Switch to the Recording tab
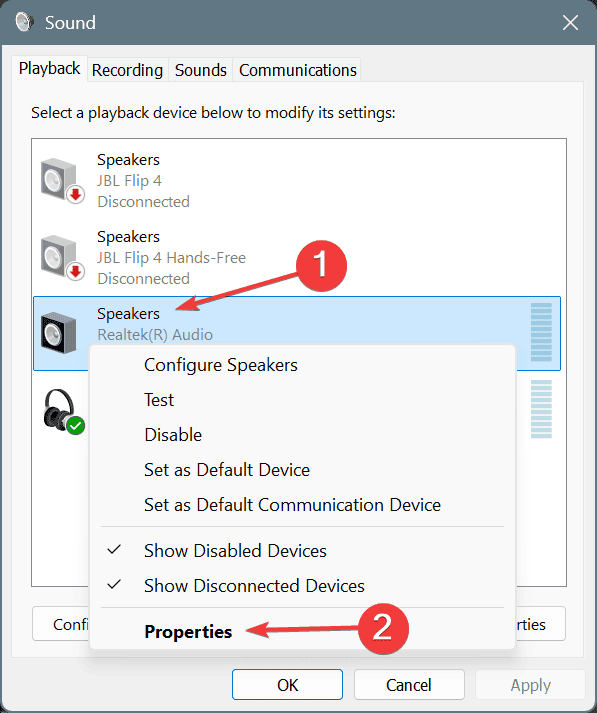Image resolution: width=597 pixels, height=713 pixels. (x=127, y=70)
